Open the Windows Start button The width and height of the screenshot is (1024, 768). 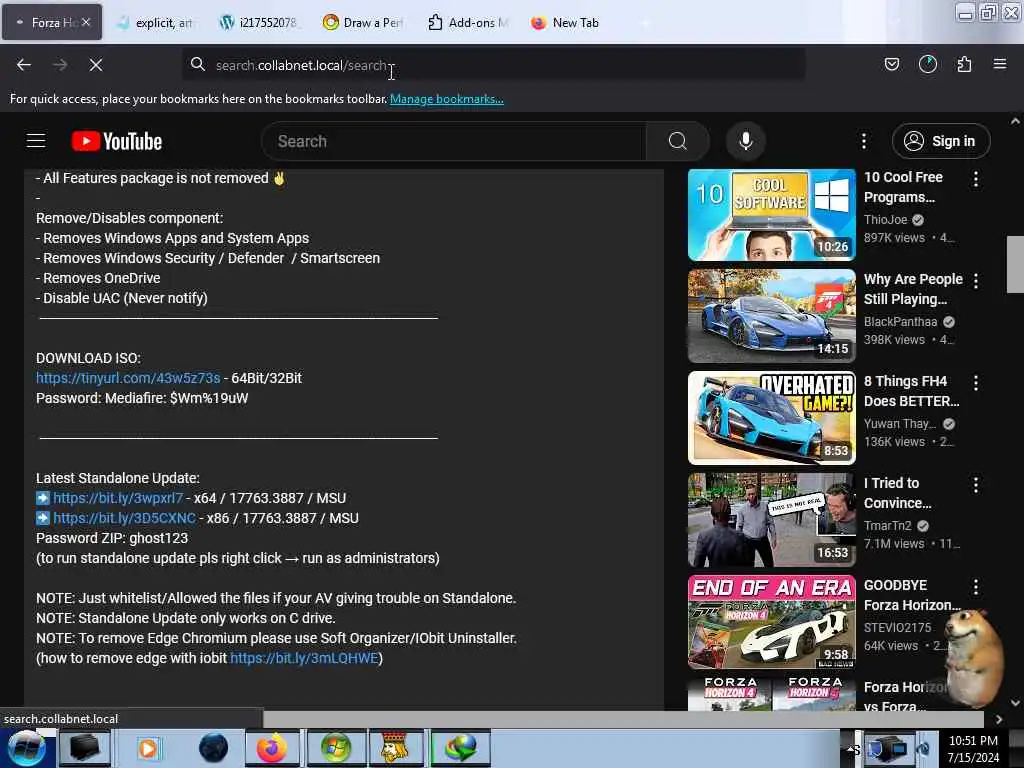pos(27,748)
